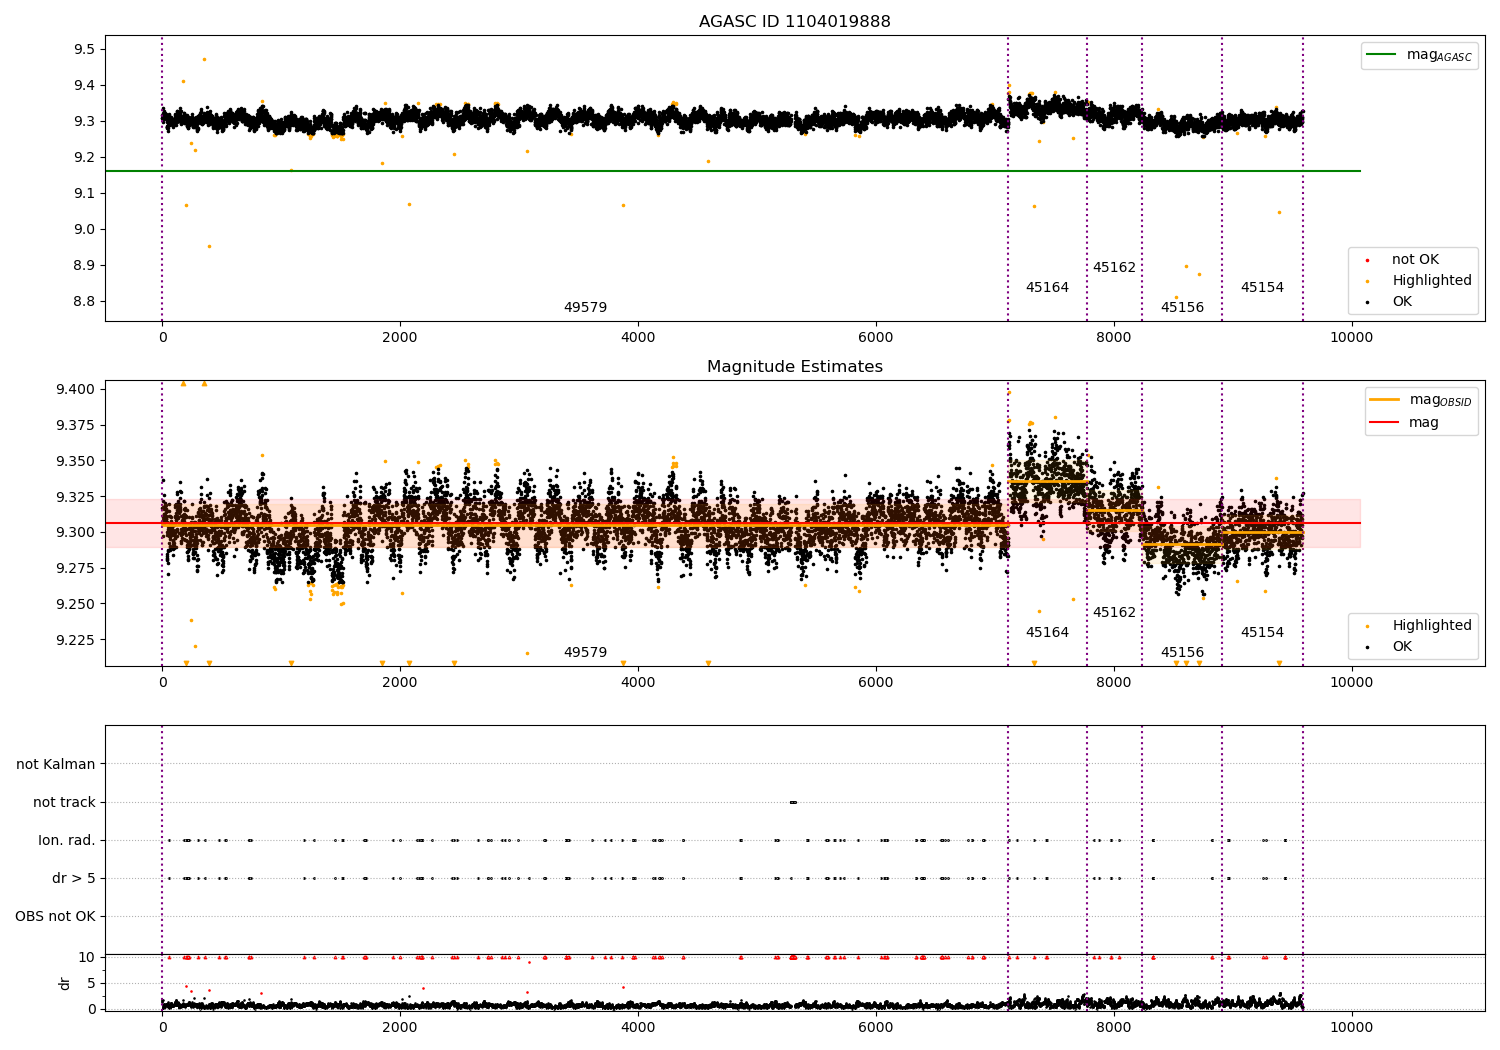Click the rotated 'dr' y-axis label
Screen dimensions: 1500x1050
65,983
